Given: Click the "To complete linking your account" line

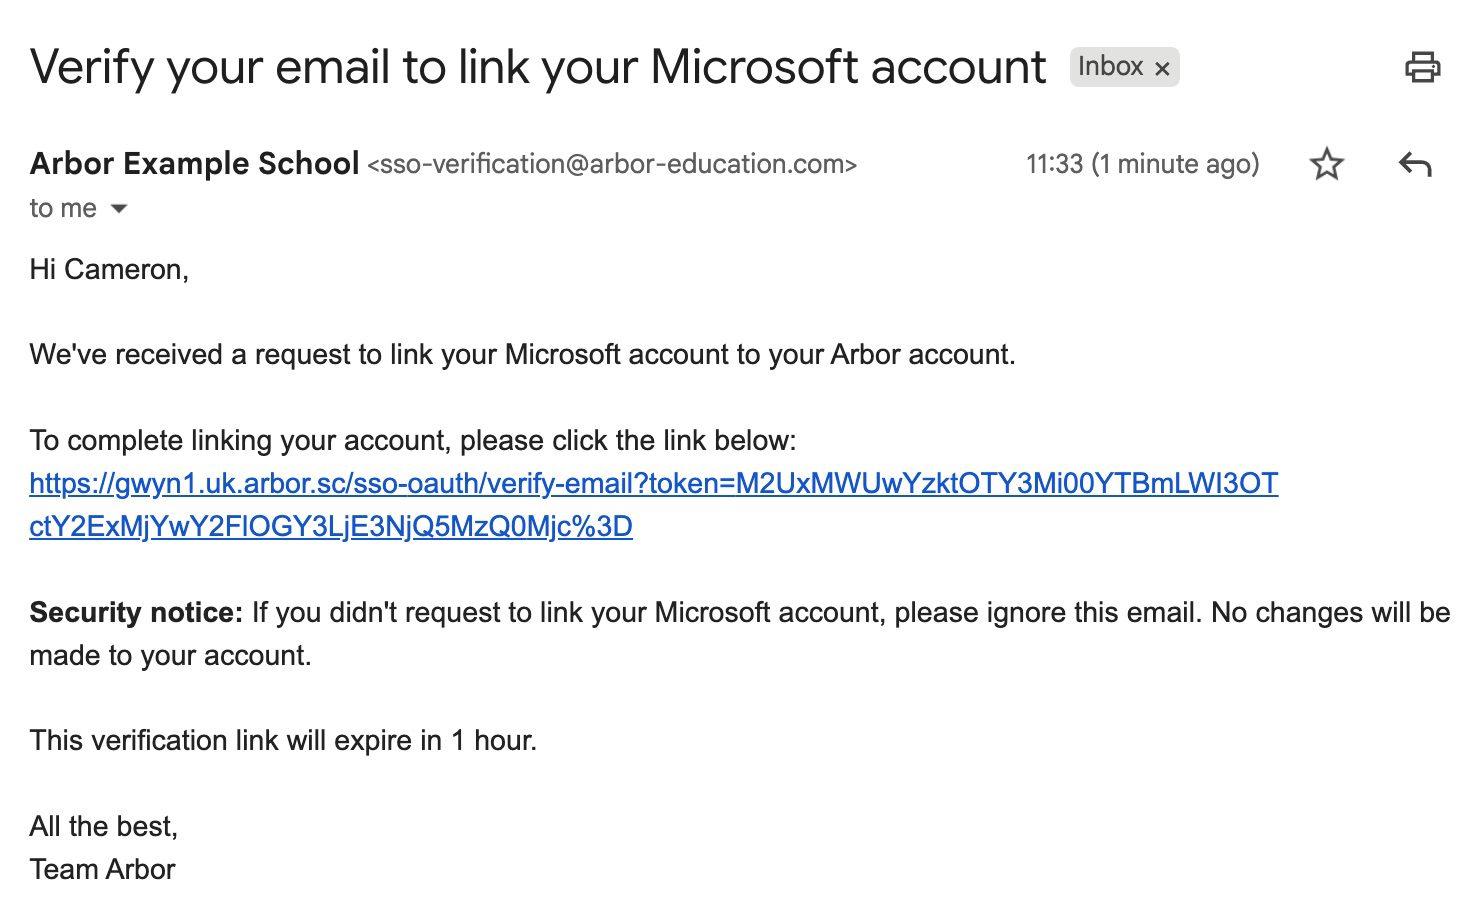Looking at the screenshot, I should (412, 441).
